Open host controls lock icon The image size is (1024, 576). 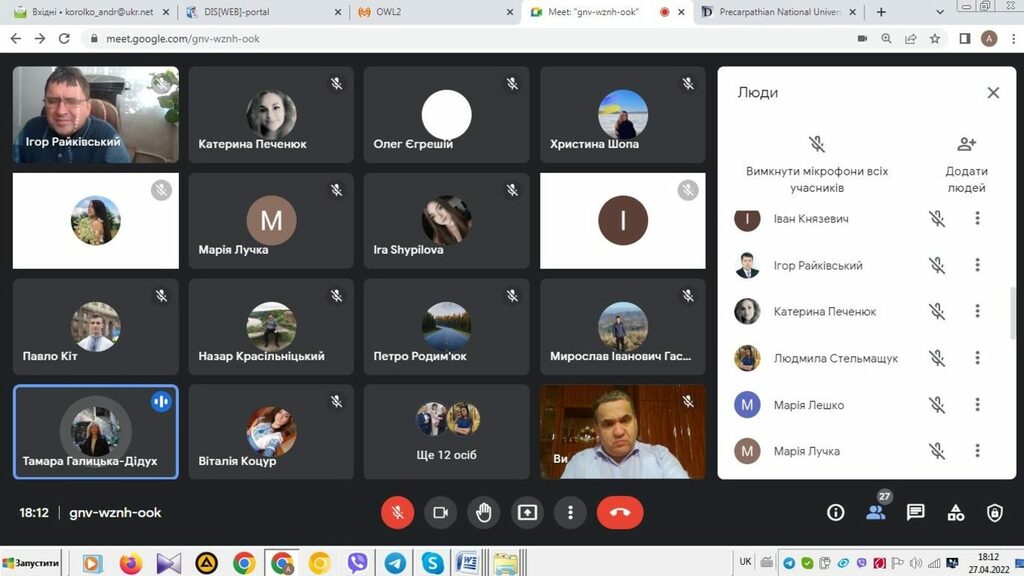[x=995, y=512]
